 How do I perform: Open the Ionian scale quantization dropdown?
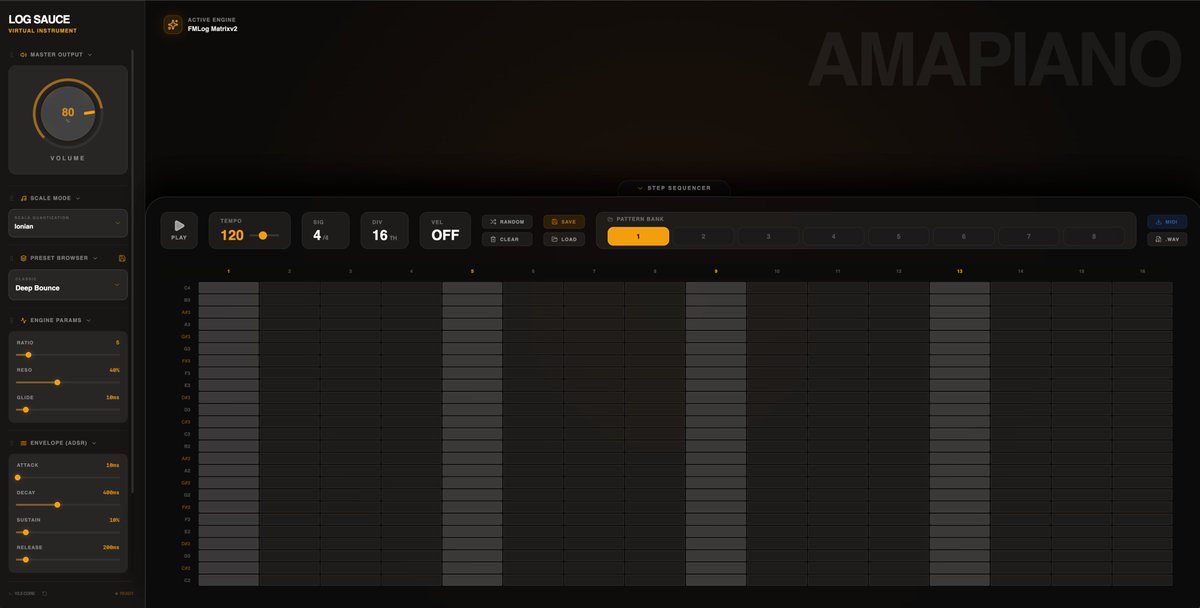point(68,223)
